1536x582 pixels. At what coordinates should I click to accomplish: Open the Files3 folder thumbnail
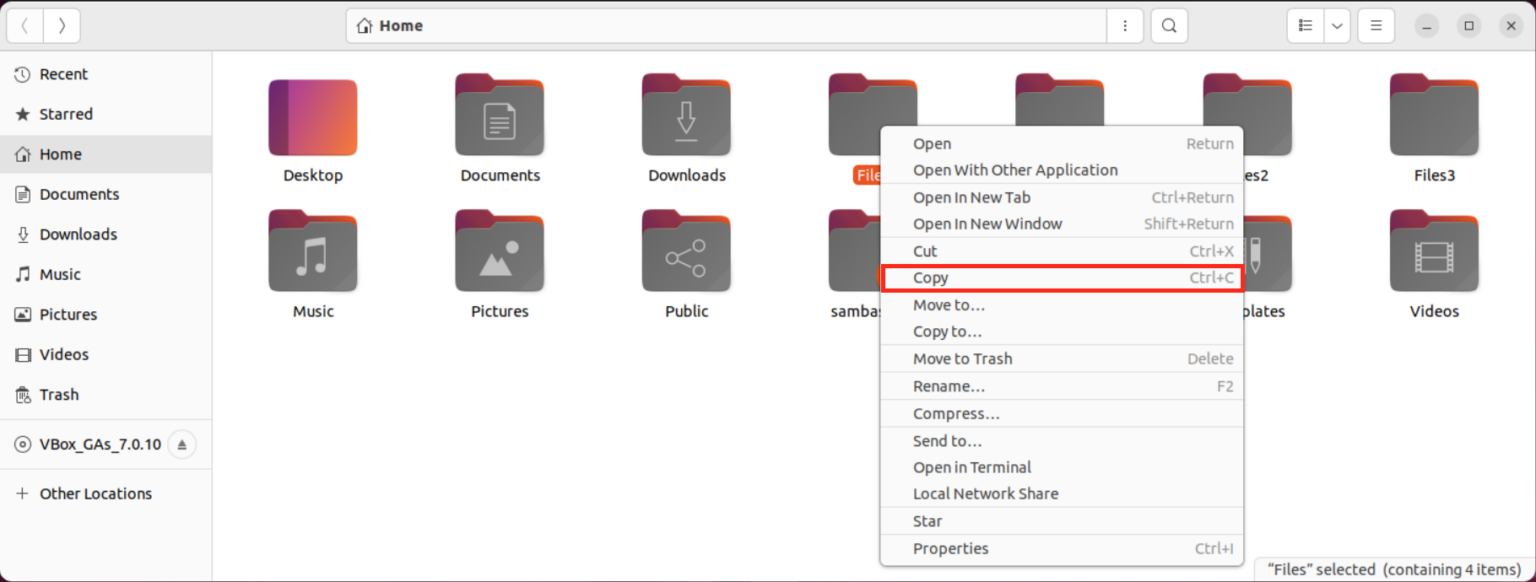click(1434, 115)
